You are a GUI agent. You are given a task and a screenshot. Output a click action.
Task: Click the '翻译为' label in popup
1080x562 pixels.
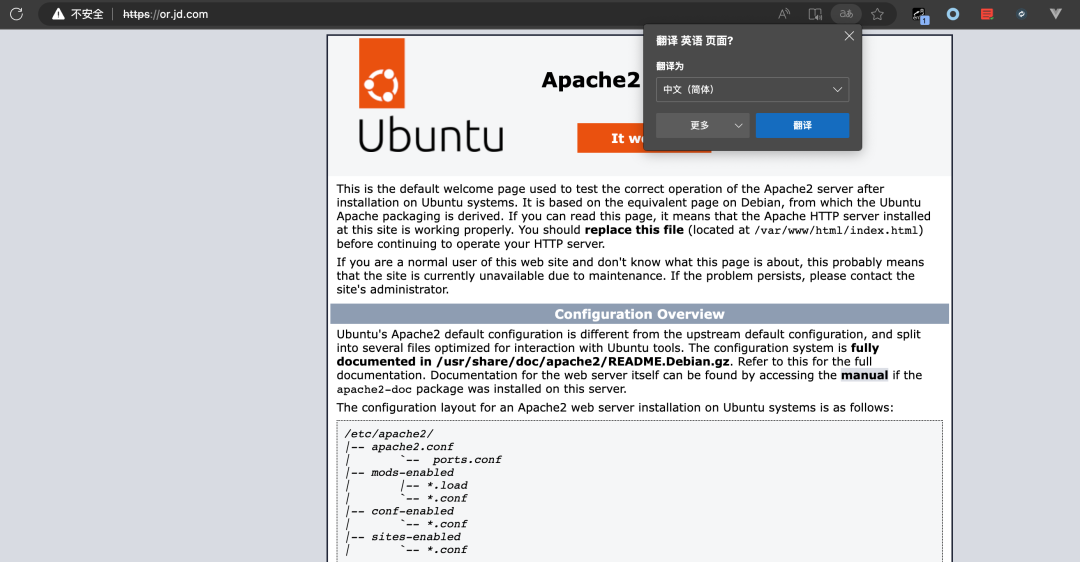[669, 66]
